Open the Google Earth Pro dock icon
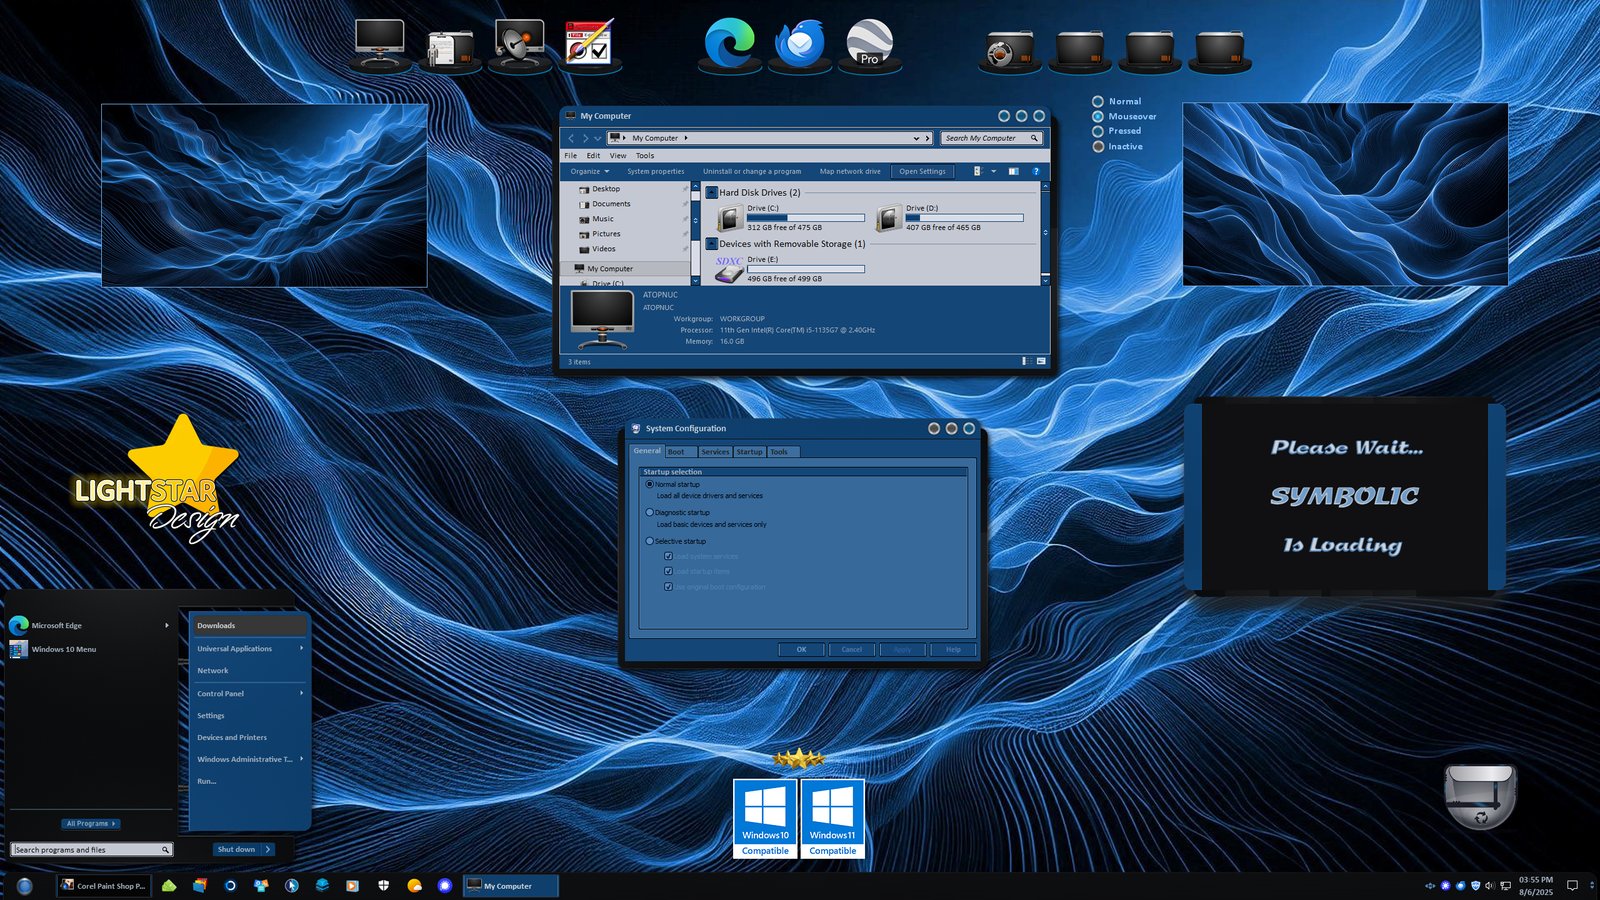 (x=869, y=43)
